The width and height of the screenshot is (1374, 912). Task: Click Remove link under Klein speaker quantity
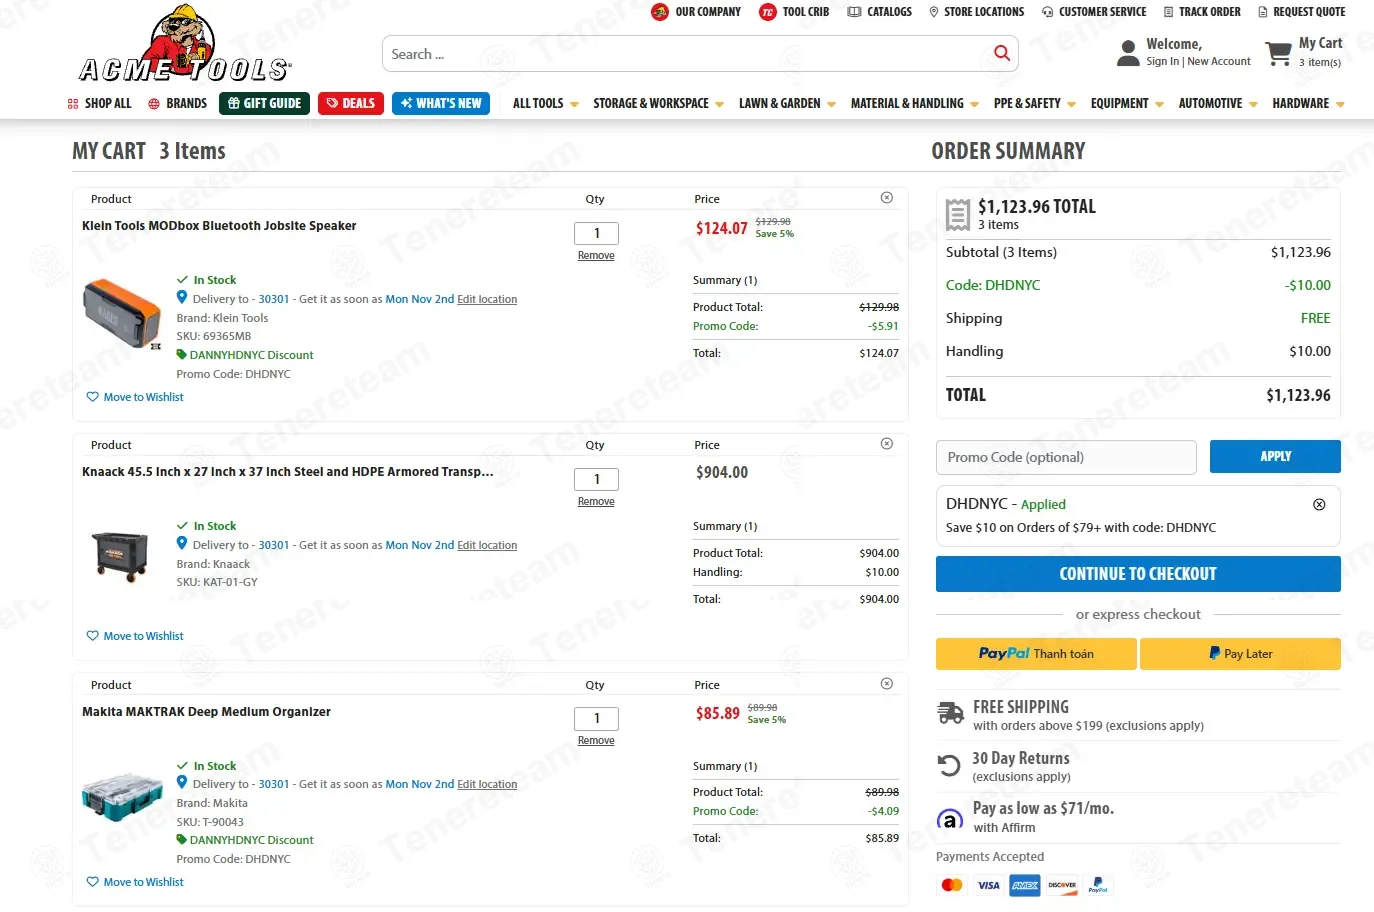(596, 256)
